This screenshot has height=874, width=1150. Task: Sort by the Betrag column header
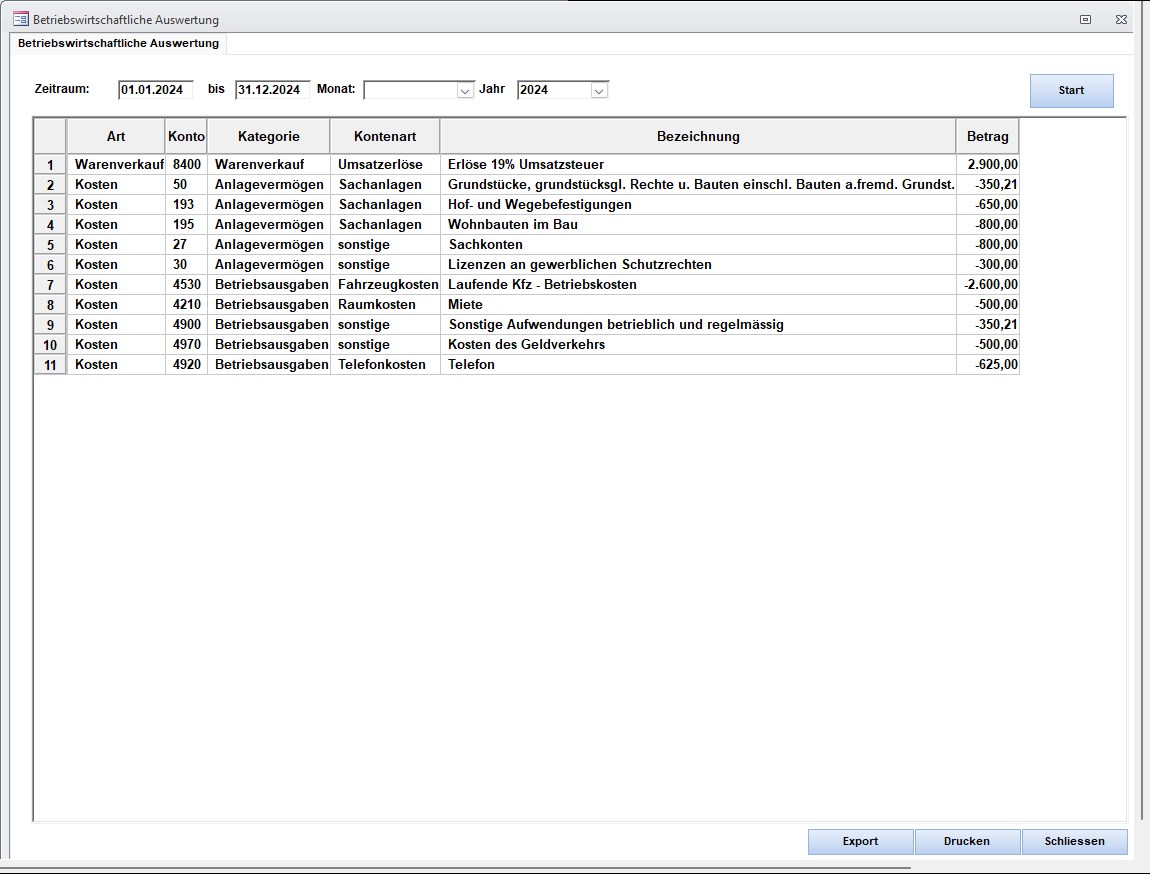tap(987, 137)
